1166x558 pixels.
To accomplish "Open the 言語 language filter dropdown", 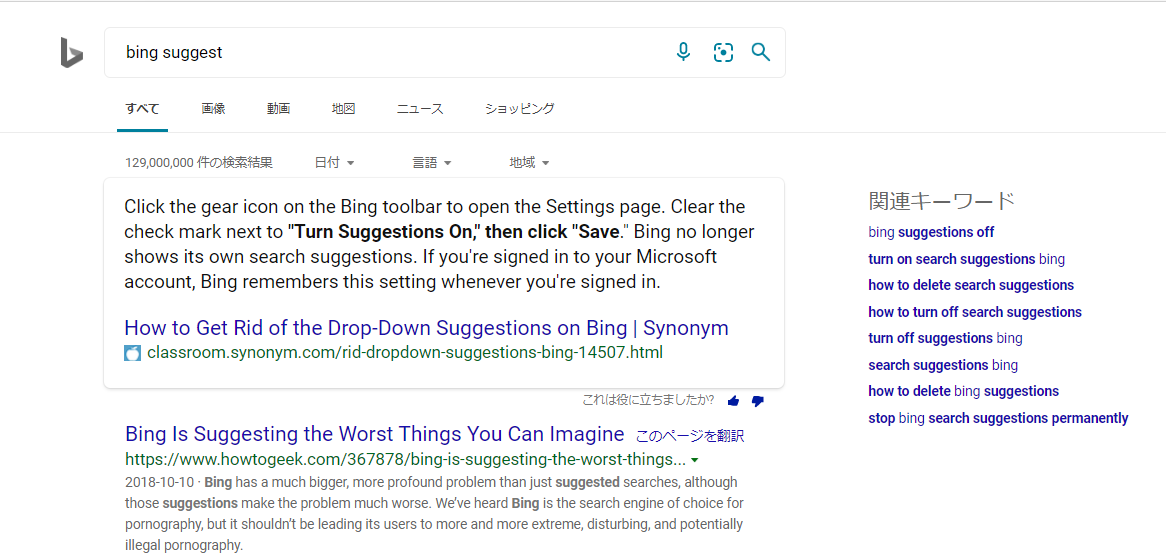I will (432, 163).
